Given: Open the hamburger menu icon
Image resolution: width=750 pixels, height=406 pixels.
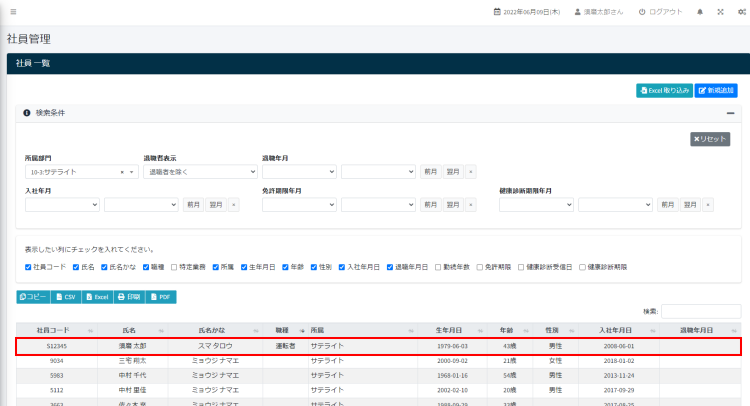Looking at the screenshot, I should tap(12, 12).
